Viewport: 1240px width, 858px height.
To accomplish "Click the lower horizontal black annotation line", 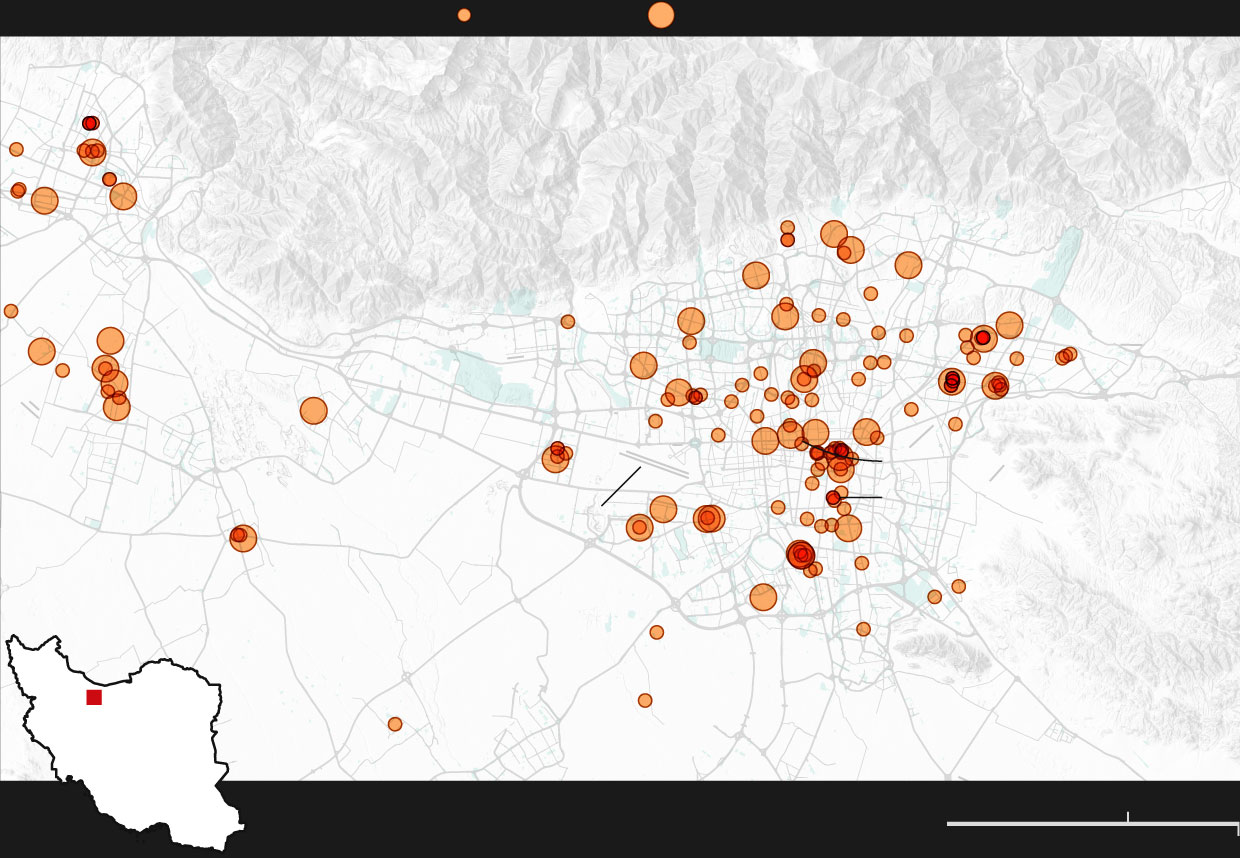I will click(862, 497).
